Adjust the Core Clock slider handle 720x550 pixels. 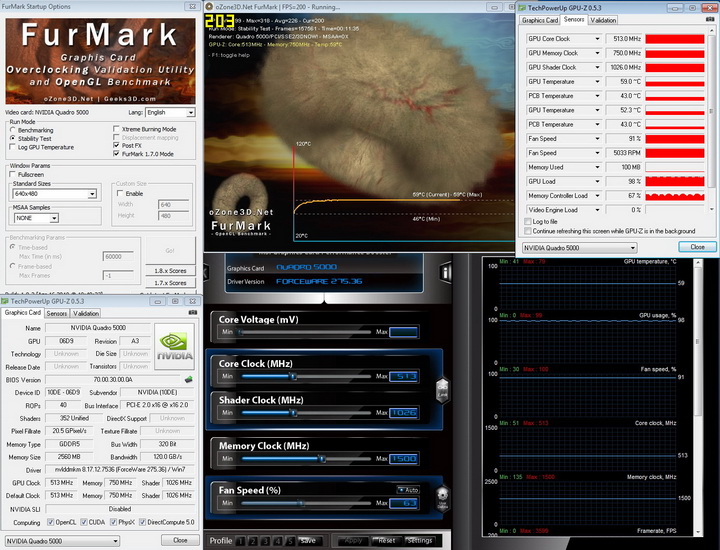click(x=293, y=376)
